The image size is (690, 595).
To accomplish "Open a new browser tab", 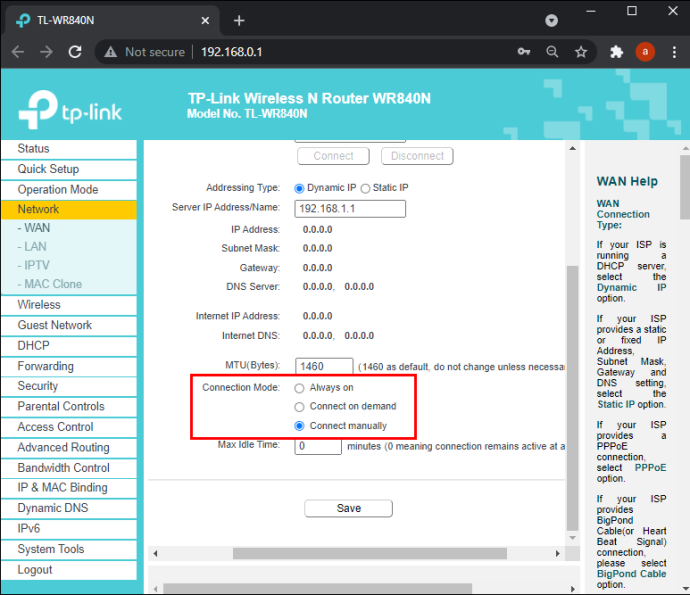I will click(x=239, y=20).
